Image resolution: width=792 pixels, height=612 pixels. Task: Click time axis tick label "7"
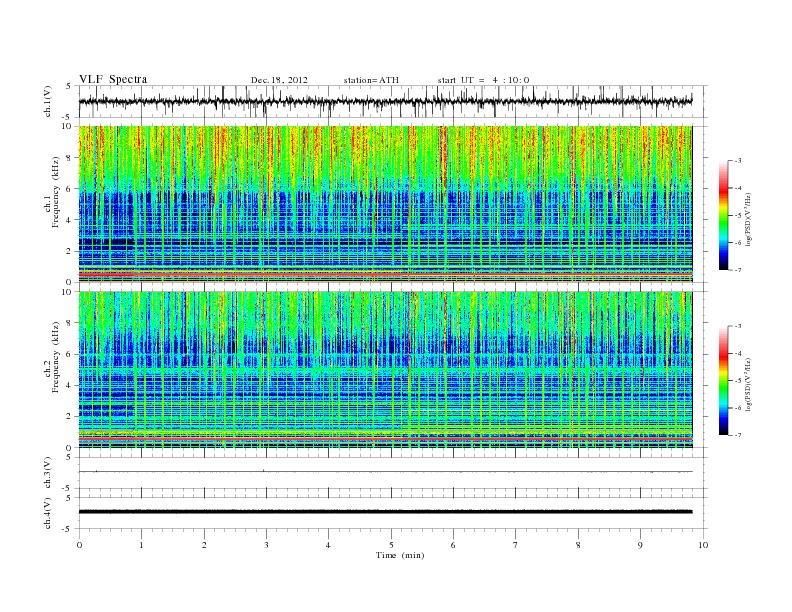coord(516,545)
